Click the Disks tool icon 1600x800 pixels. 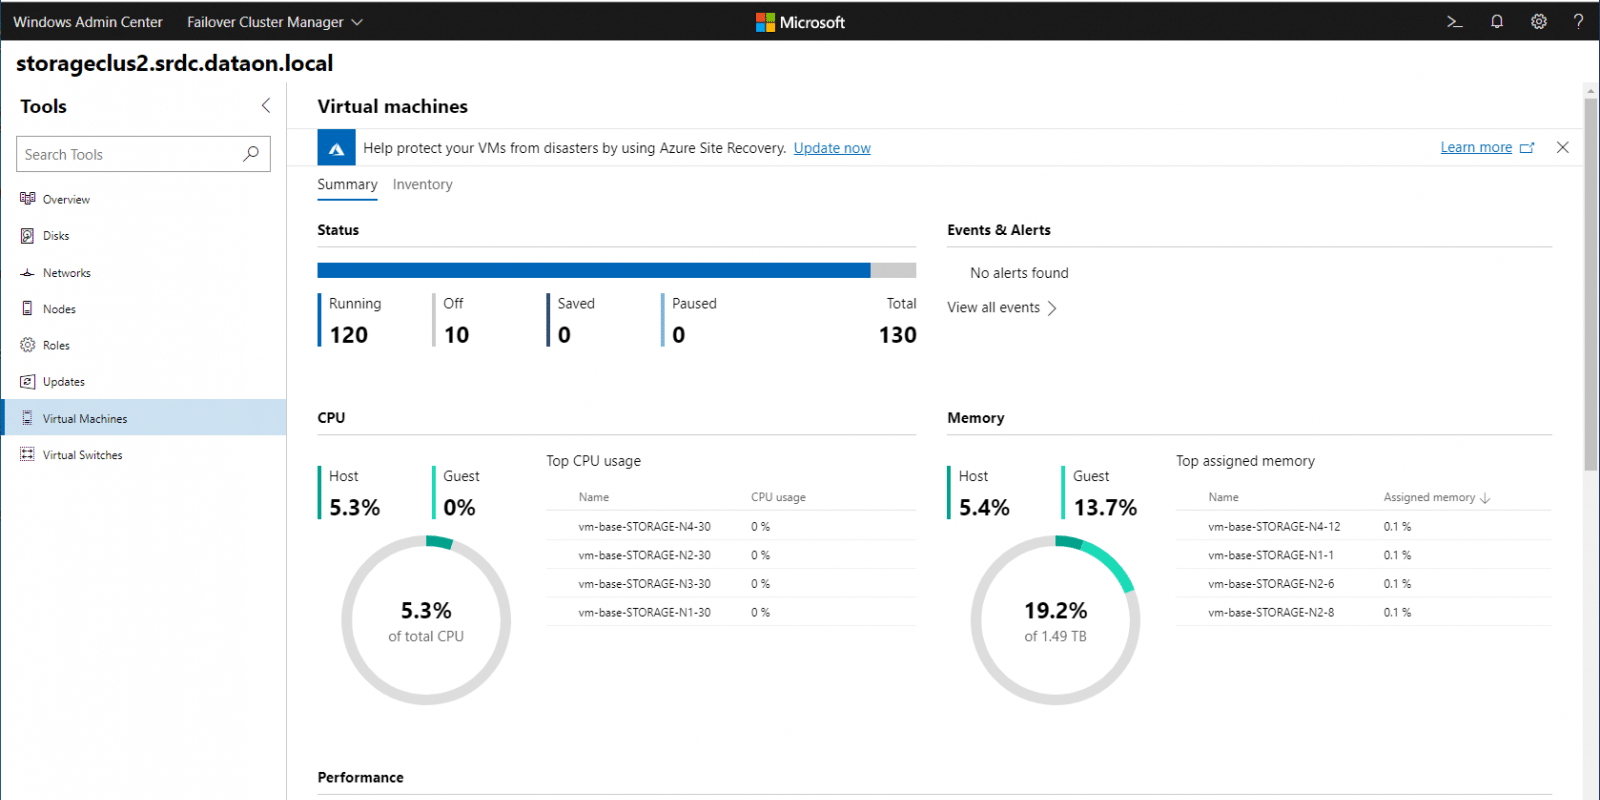click(x=27, y=235)
